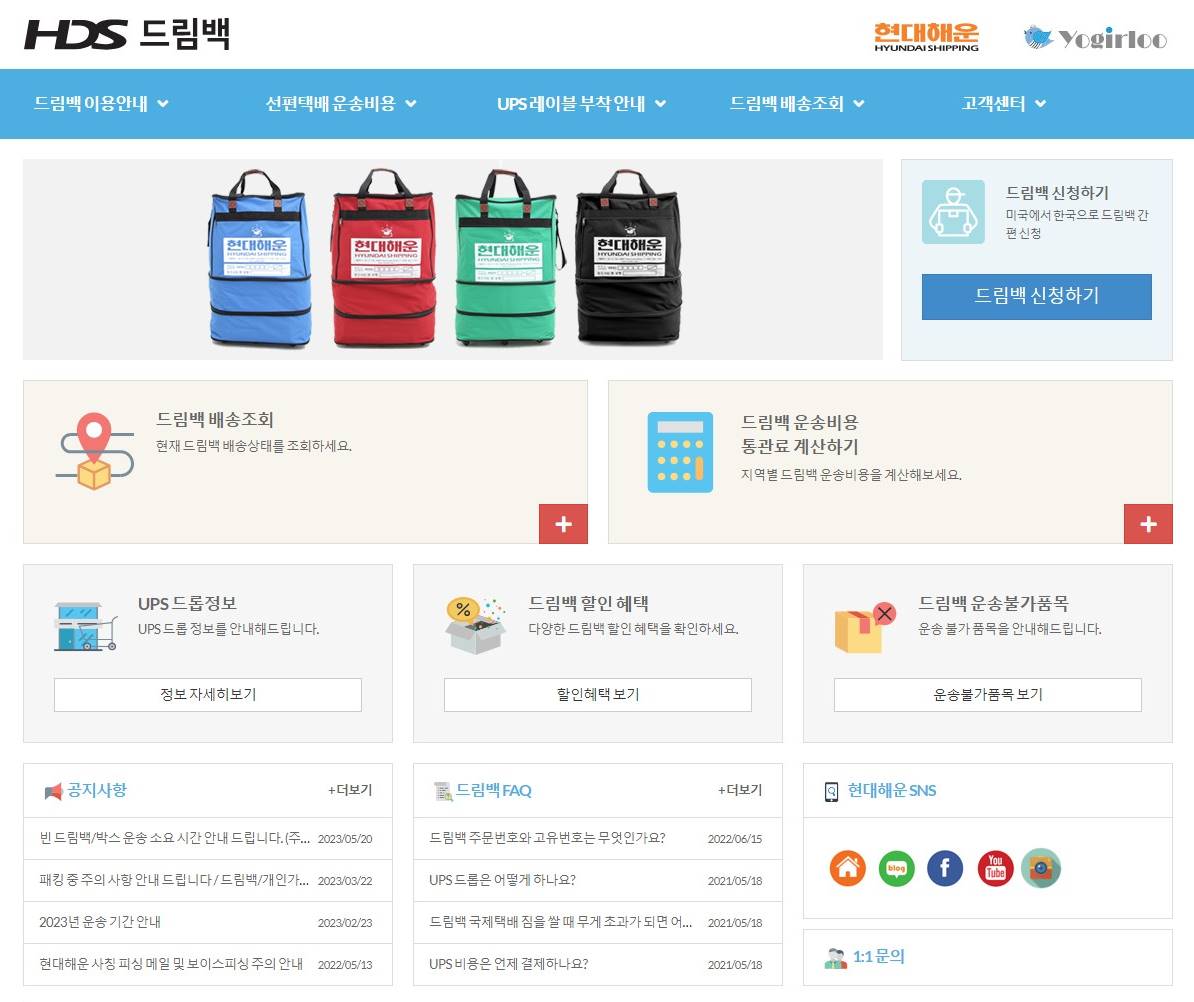Open notice 2023년 운송 기간 안내
The width and height of the screenshot is (1194, 1002).
(100, 922)
